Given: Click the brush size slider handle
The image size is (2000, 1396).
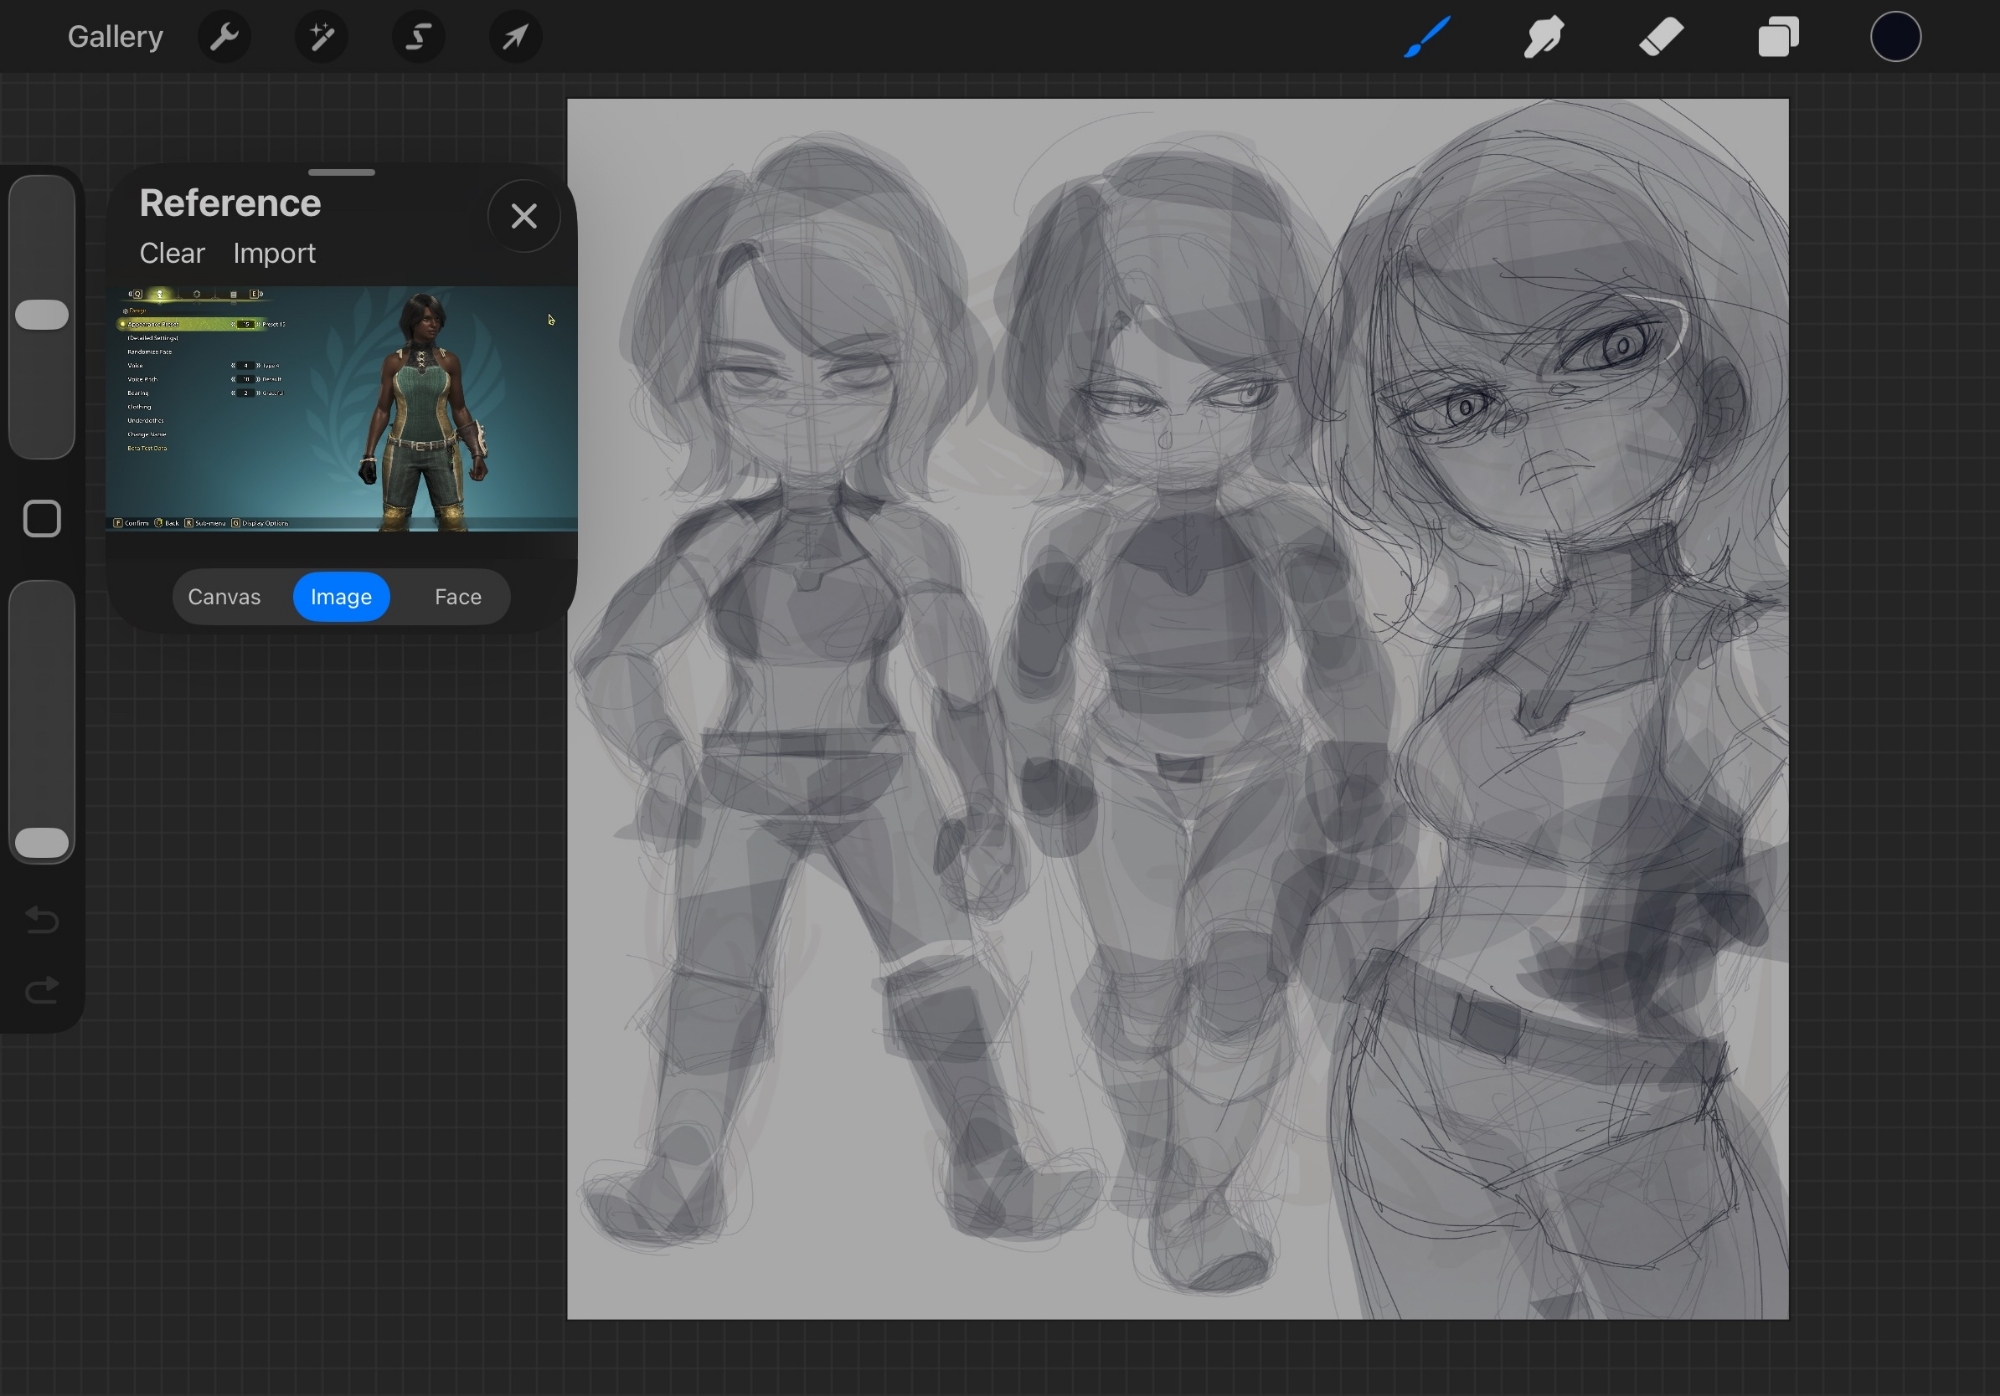Looking at the screenshot, I should pyautogui.click(x=42, y=315).
